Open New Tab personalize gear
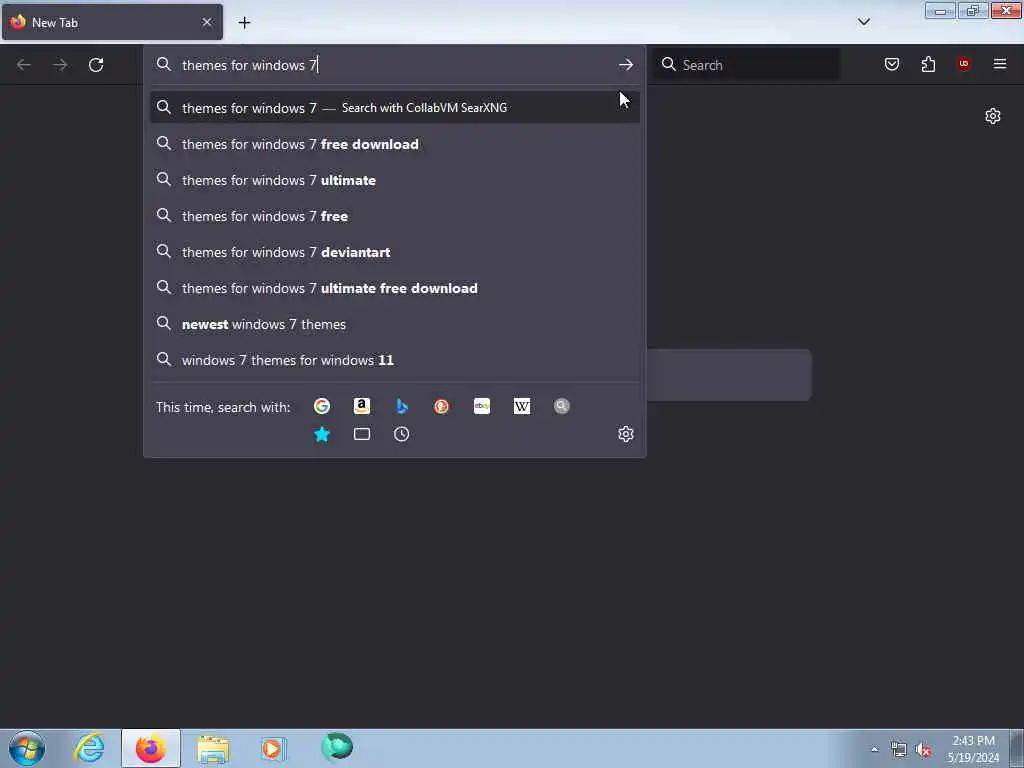This screenshot has height=768, width=1024. point(993,116)
